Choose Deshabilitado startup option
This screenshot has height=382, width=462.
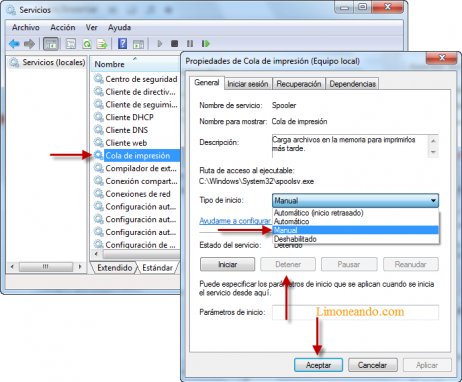pos(355,239)
